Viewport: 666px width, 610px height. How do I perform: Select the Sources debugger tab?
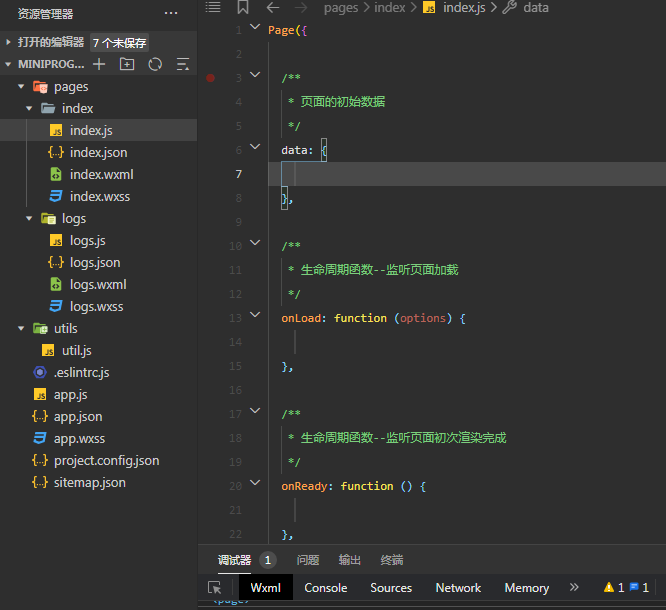click(x=391, y=587)
